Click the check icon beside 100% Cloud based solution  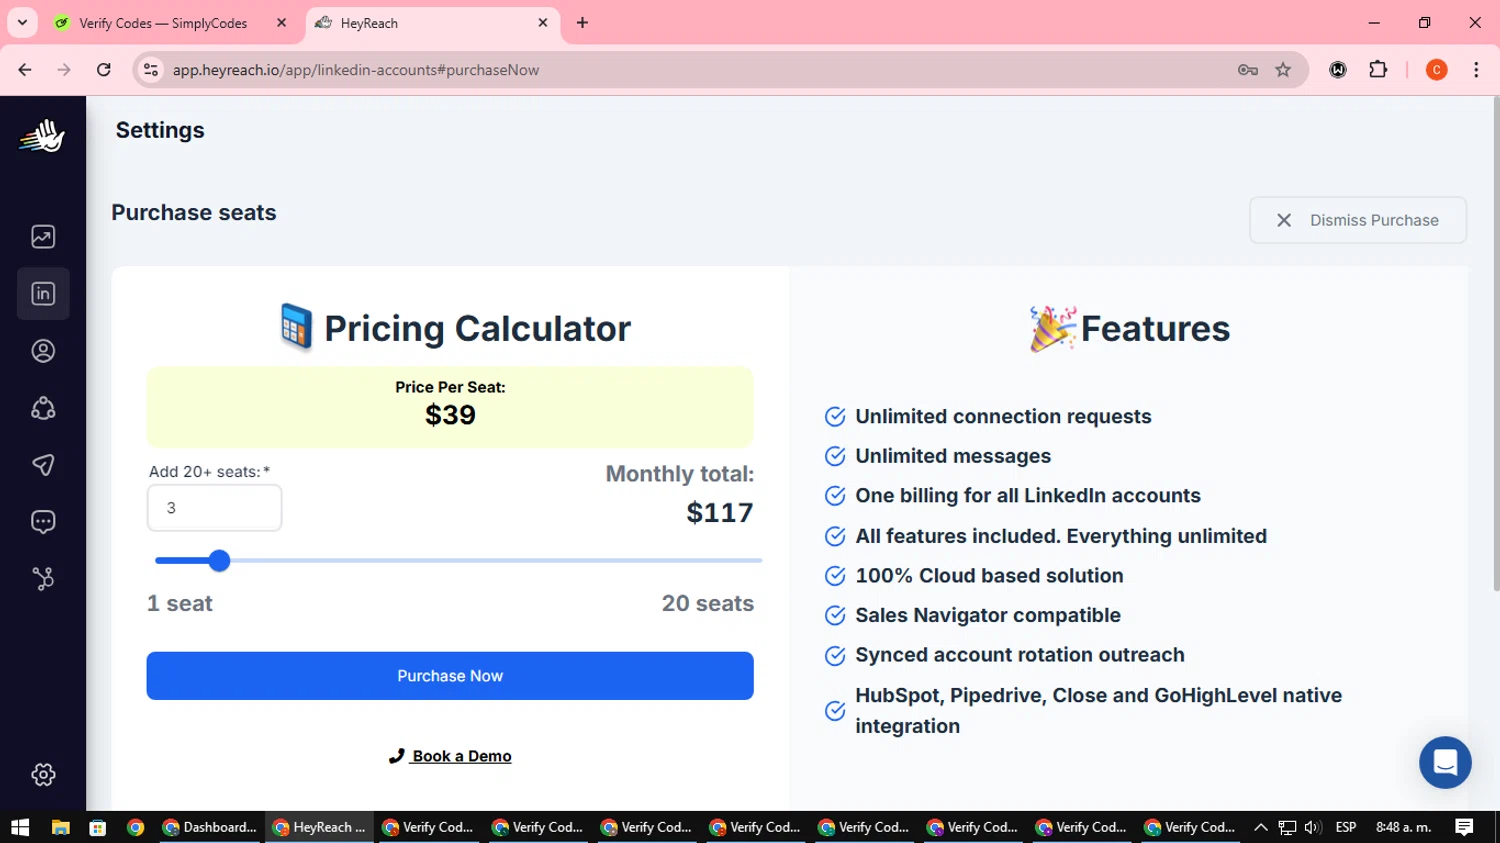click(x=835, y=576)
